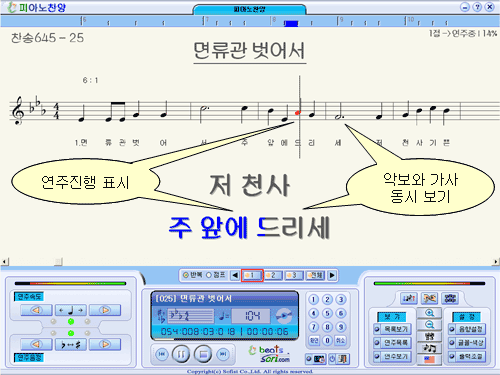Zoom in on the sheet music
This screenshot has width=500, height=375.
pyautogui.click(x=430, y=313)
